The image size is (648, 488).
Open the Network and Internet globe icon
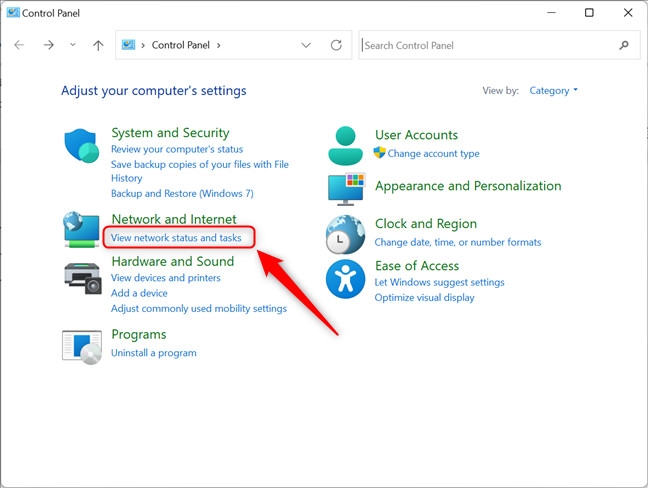(81, 230)
